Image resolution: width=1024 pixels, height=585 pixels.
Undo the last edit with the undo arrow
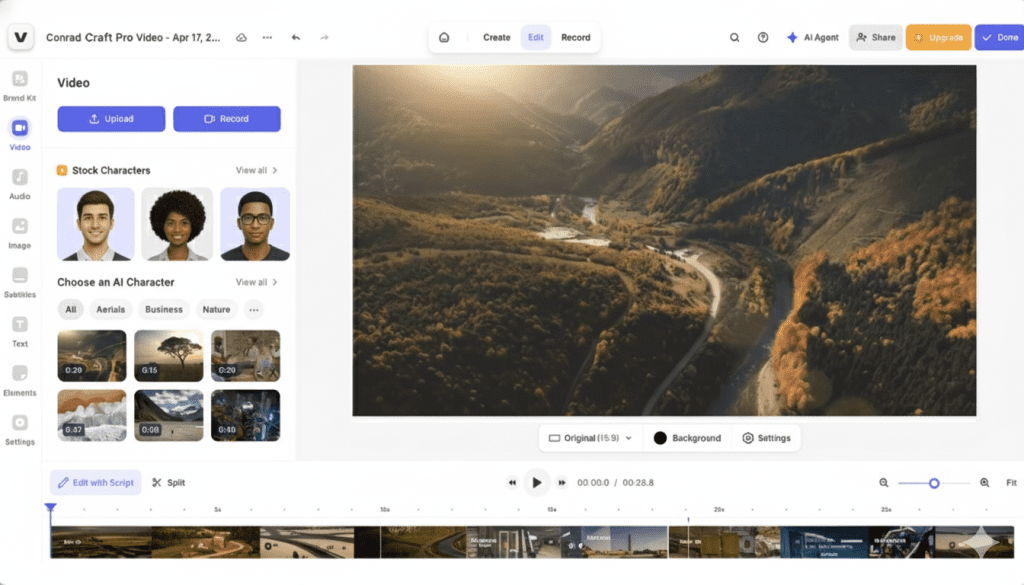[x=296, y=36]
